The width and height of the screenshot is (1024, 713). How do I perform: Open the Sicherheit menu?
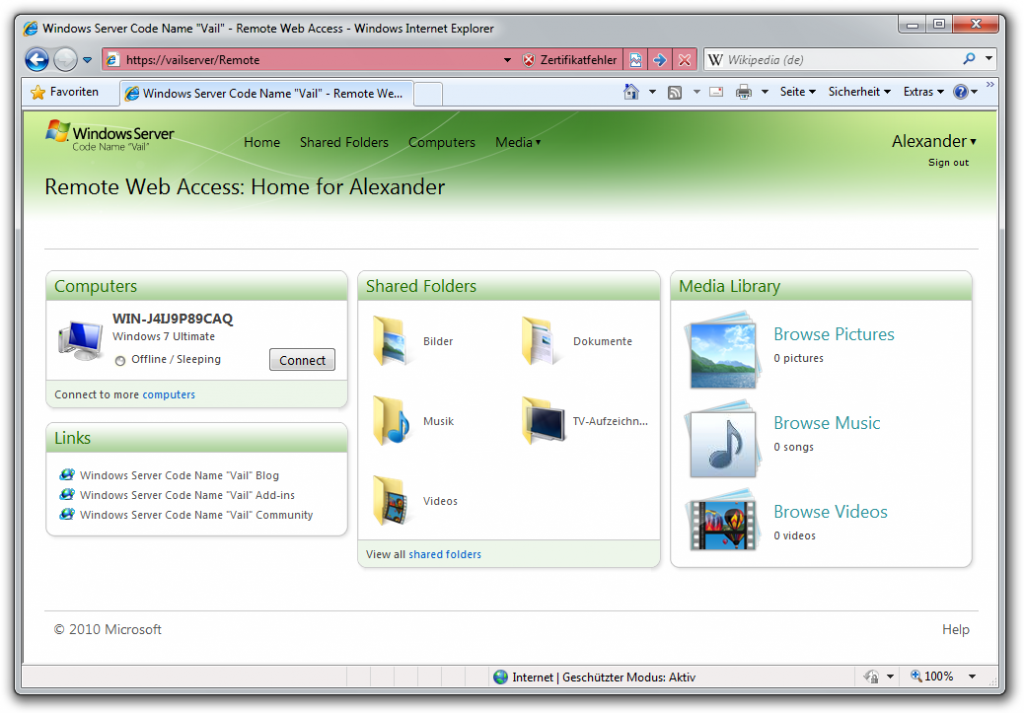point(859,92)
